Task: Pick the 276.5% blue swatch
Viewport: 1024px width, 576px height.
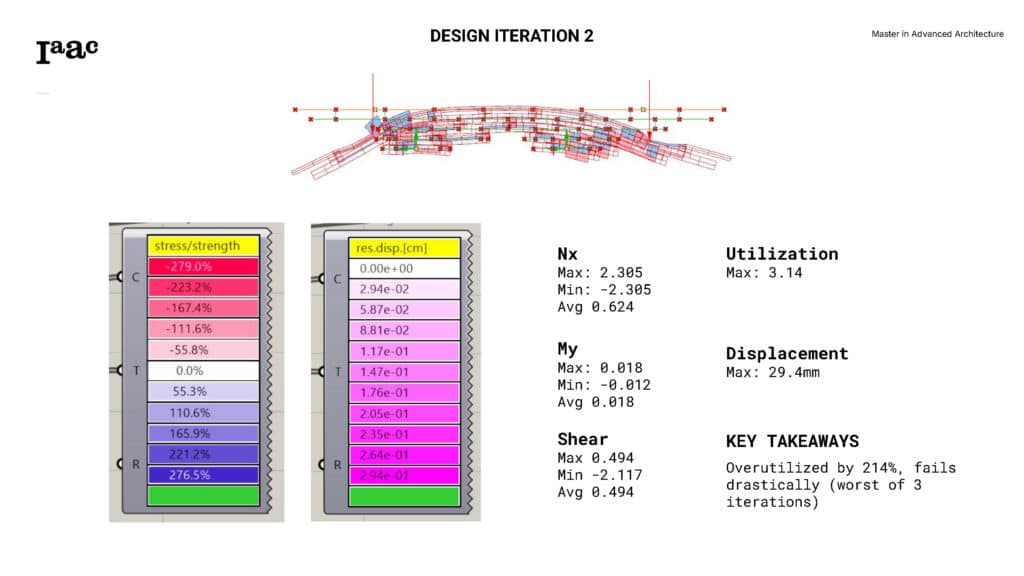Action: [203, 475]
